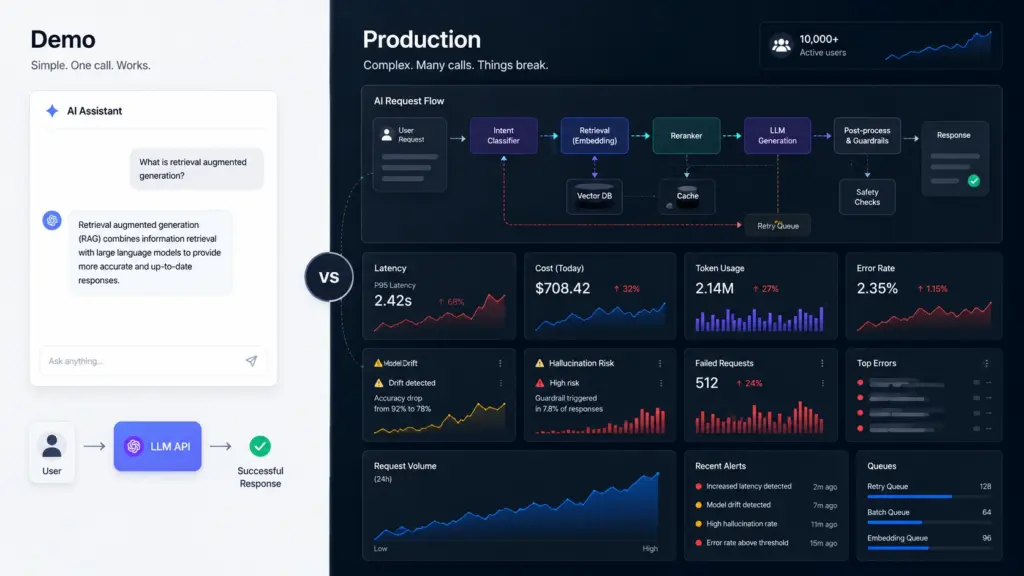Click the Active users trend sparkline

(x=938, y=46)
